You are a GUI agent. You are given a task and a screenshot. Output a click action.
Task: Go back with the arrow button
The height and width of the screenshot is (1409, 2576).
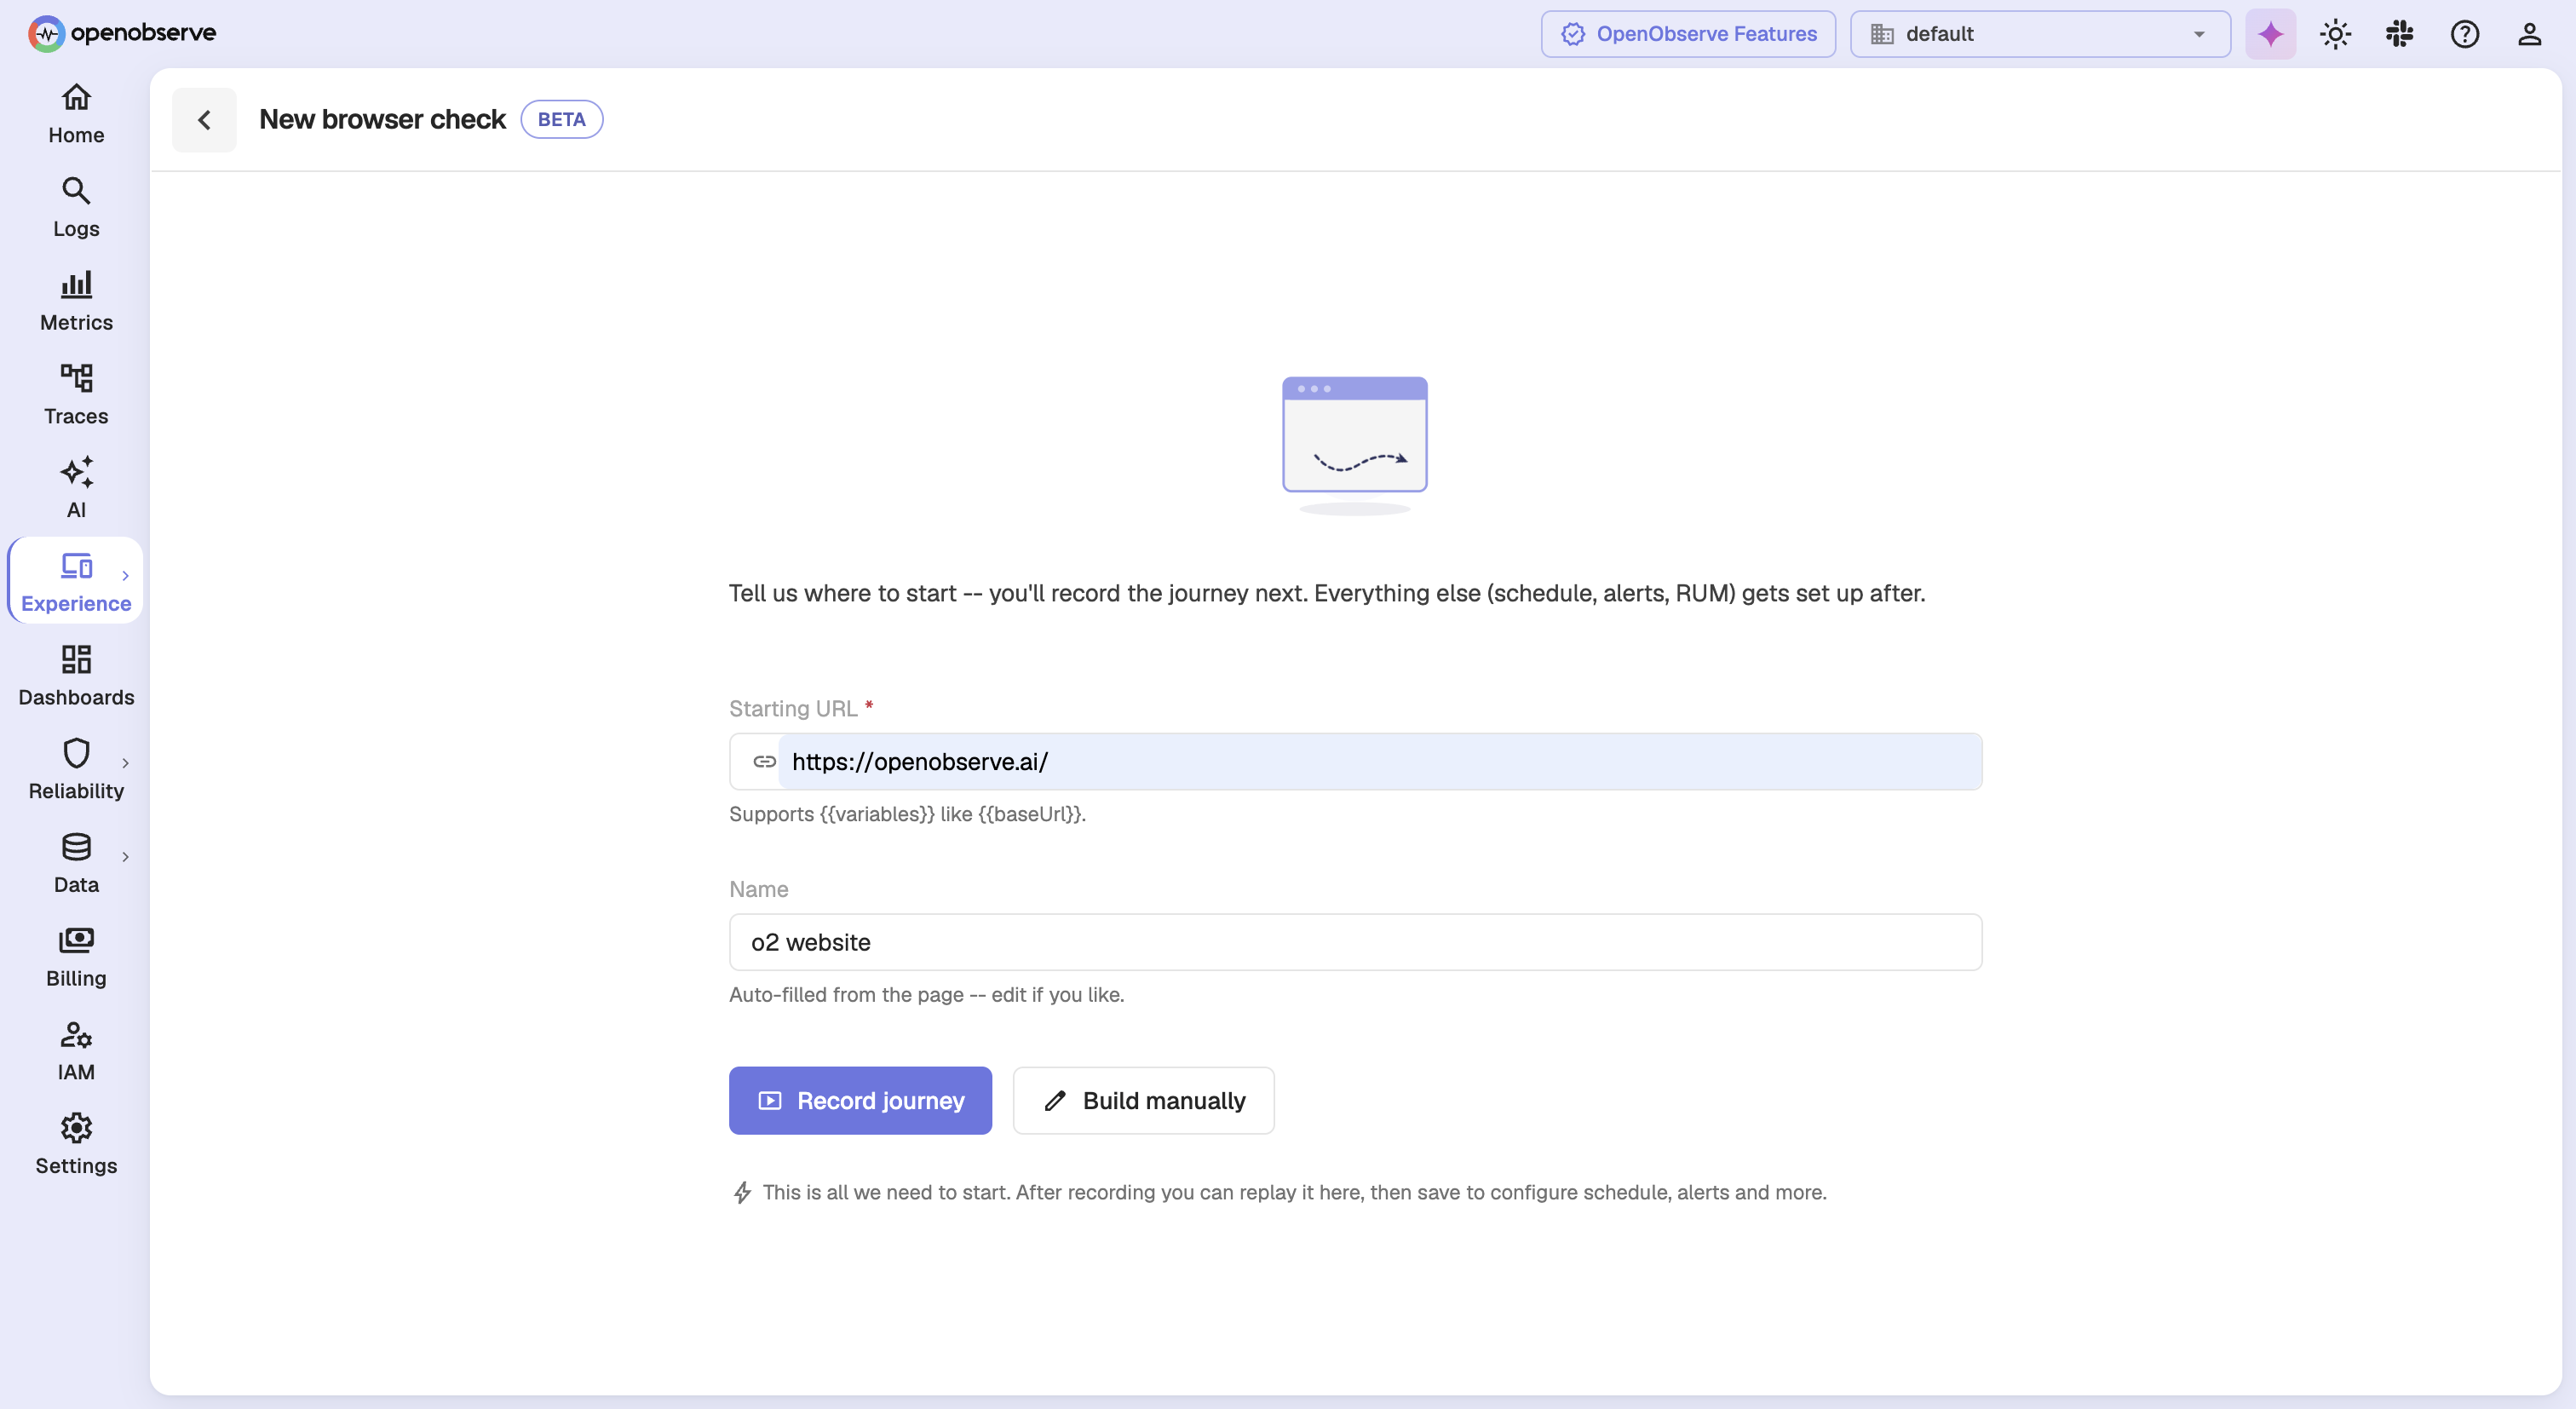[204, 120]
